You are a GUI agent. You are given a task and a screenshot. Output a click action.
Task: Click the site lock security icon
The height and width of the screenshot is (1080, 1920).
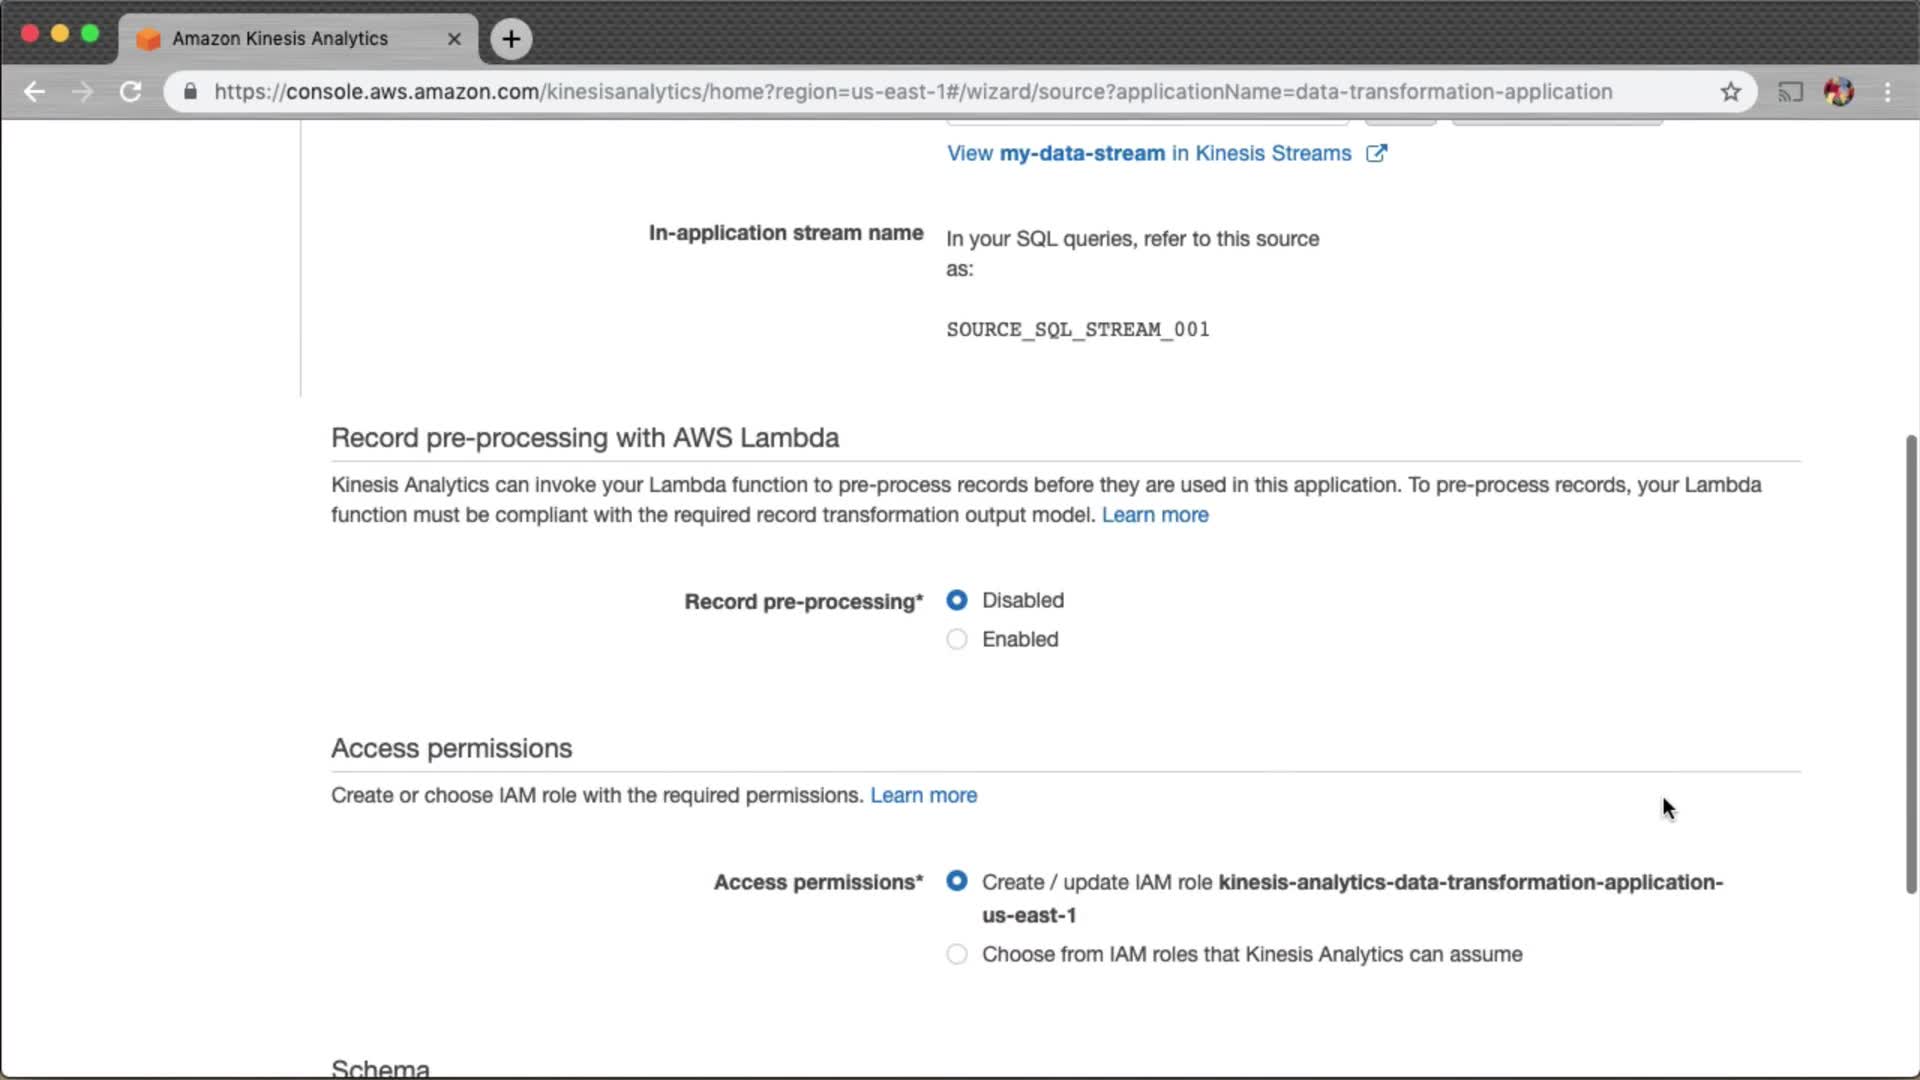tap(190, 92)
